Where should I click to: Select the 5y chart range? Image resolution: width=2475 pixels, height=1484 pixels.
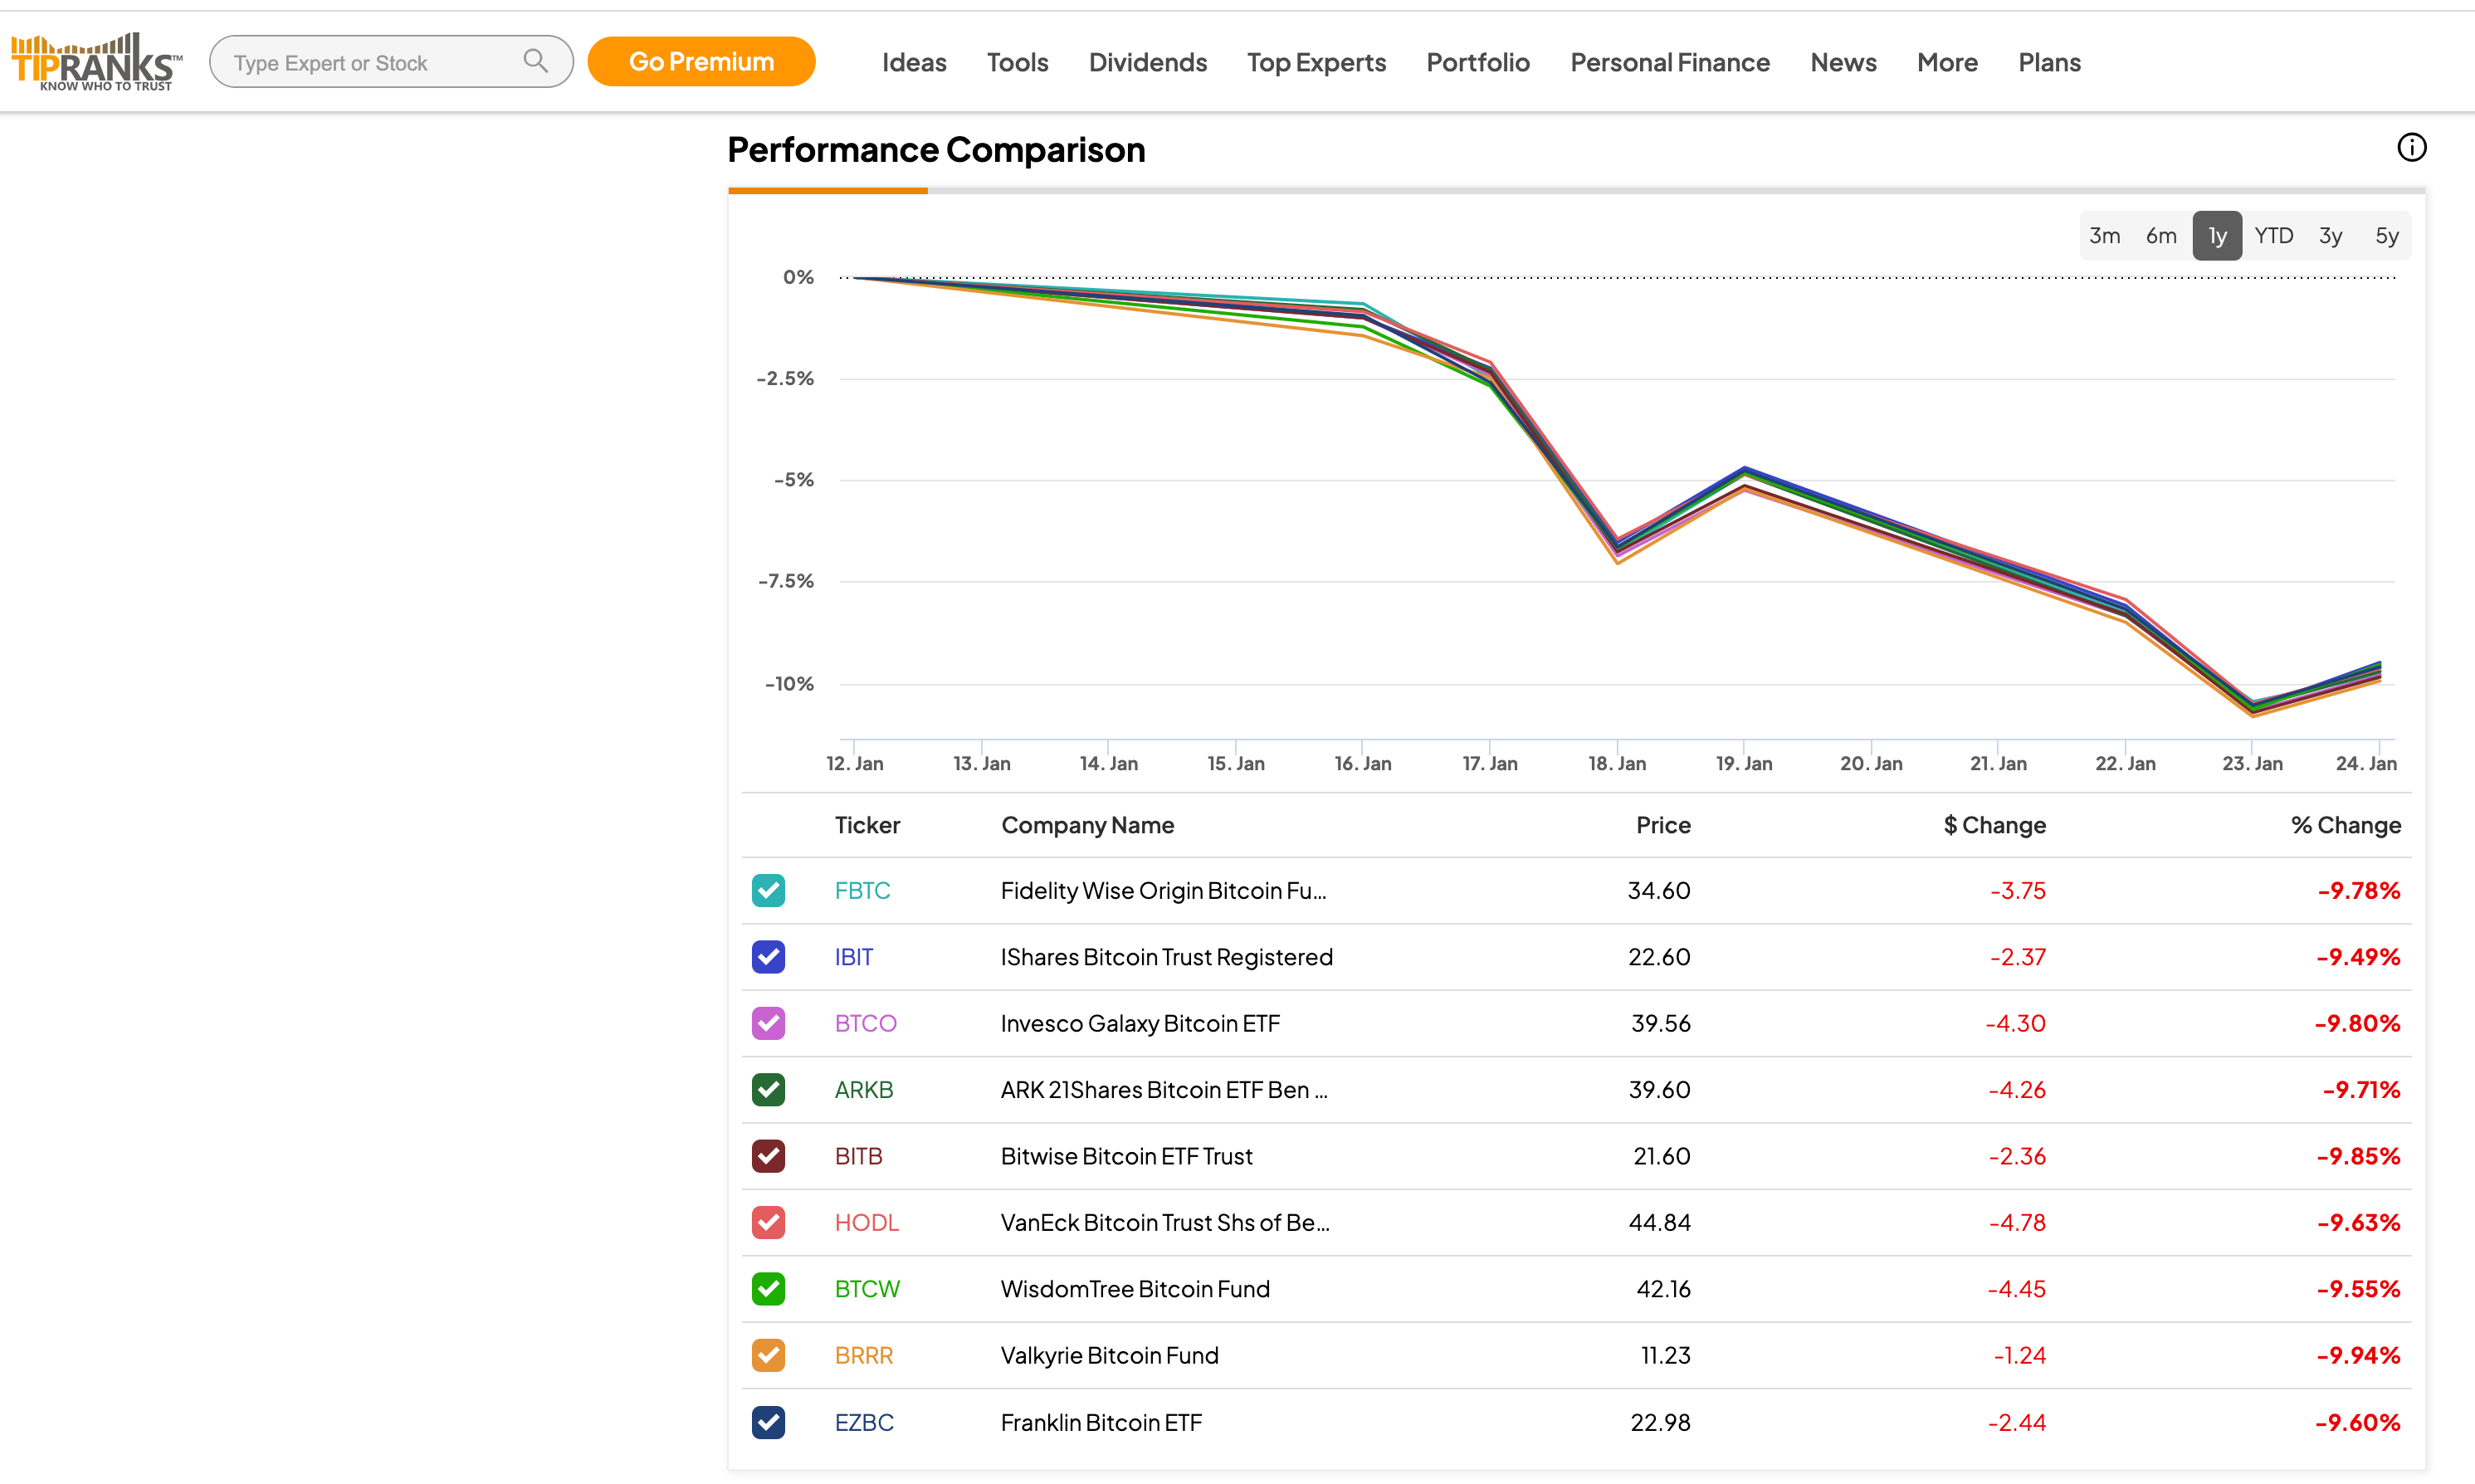pos(2387,236)
